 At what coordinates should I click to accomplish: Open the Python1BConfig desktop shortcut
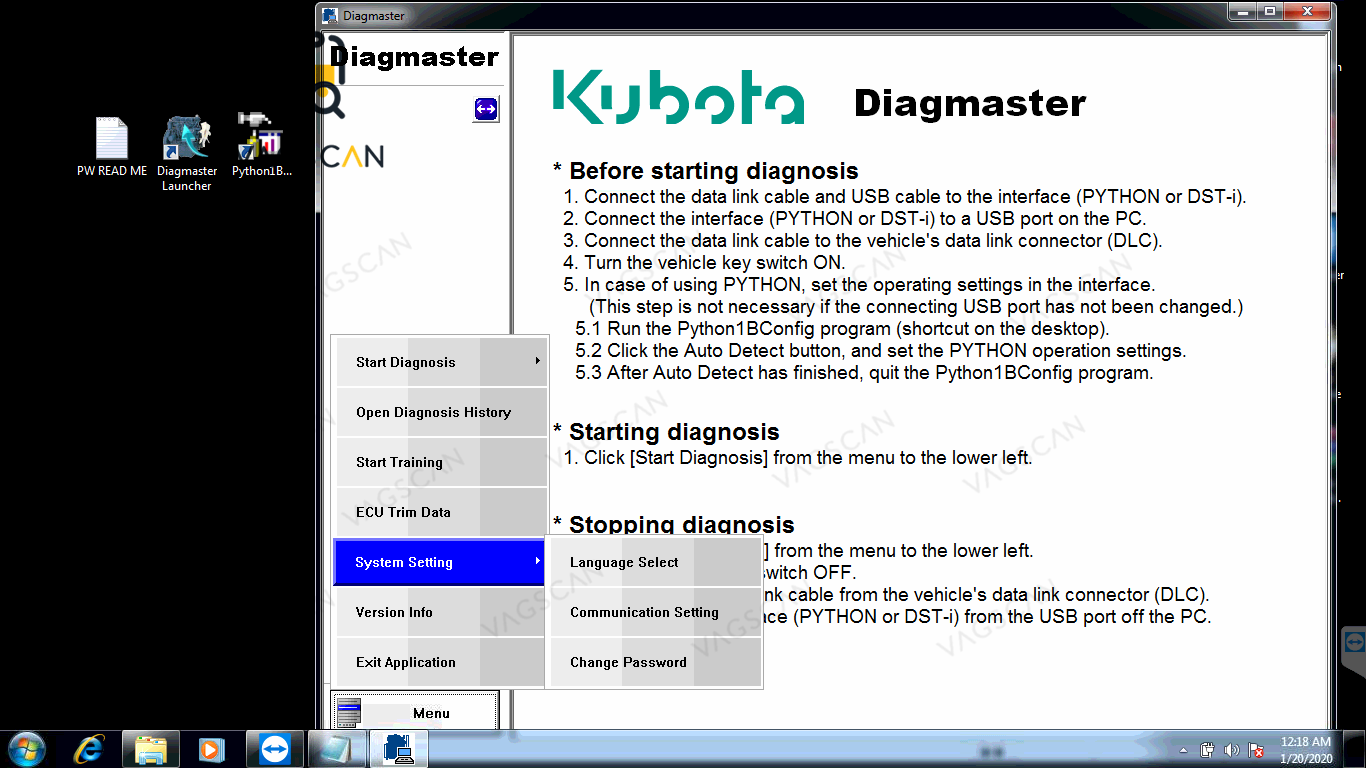[x=261, y=138]
